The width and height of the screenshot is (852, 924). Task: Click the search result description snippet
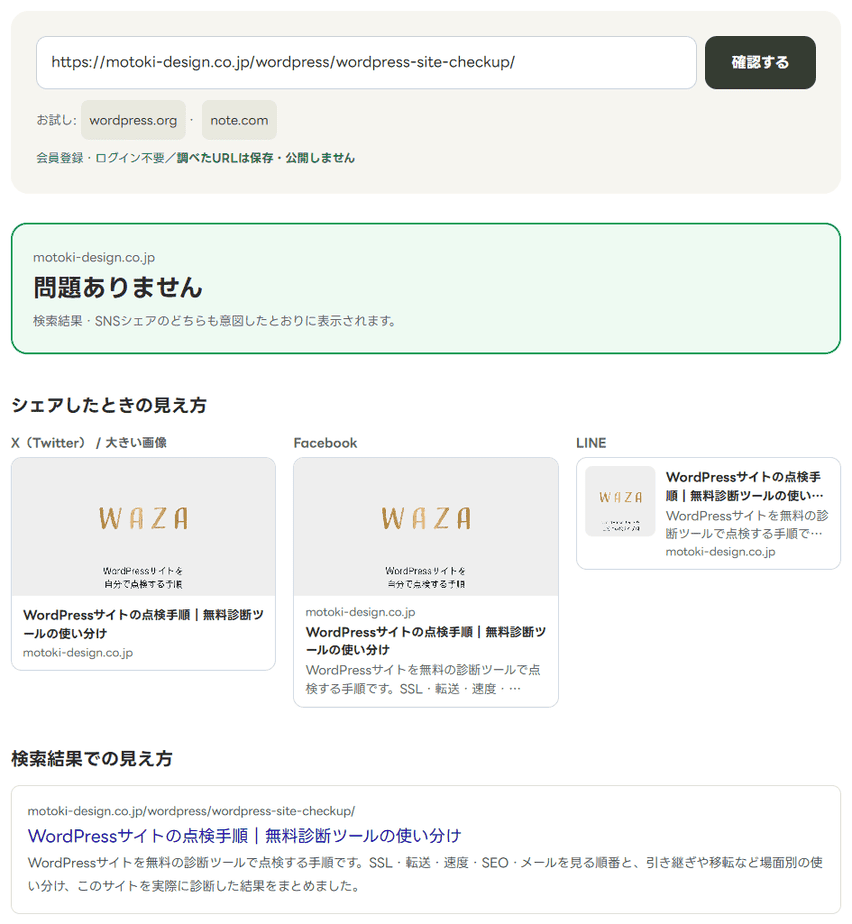pyautogui.click(x=425, y=874)
